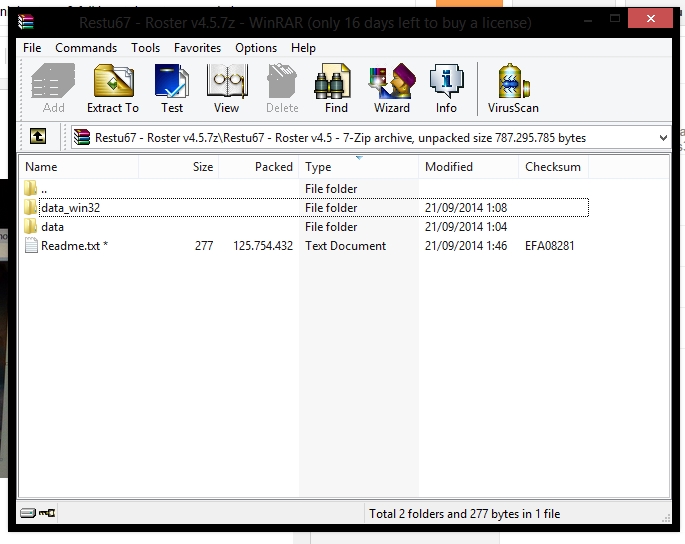The image size is (685, 544).
Task: Select the Readme.txt file icon
Action: click(31, 245)
